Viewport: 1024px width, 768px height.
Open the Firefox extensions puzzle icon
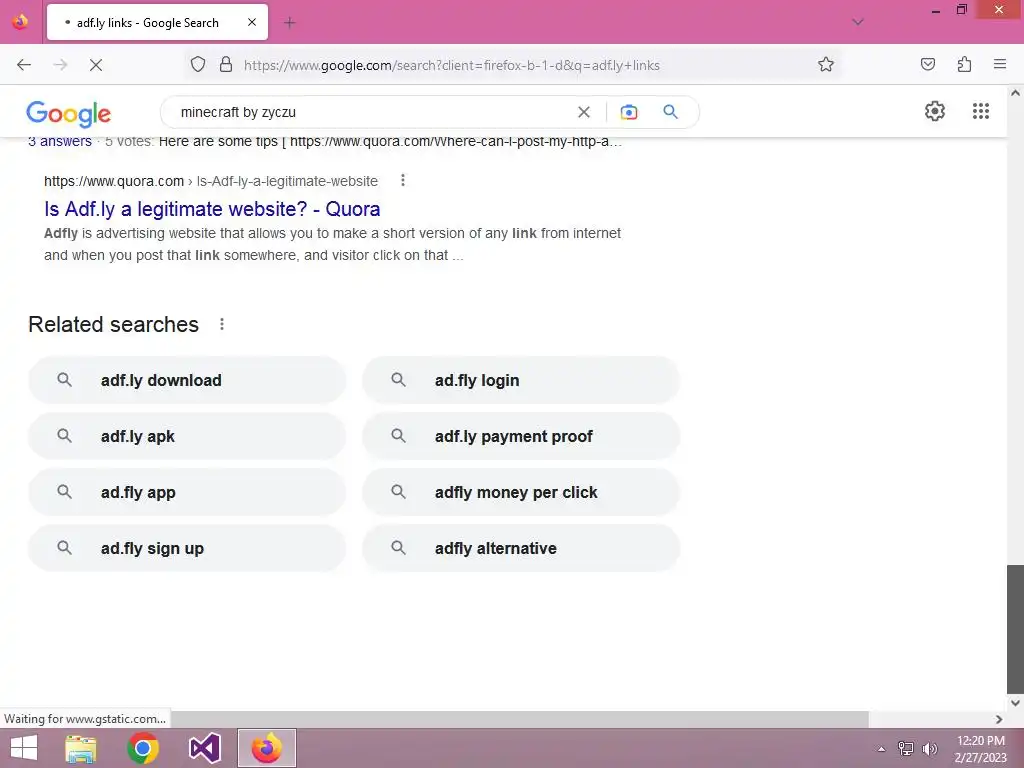pos(964,64)
